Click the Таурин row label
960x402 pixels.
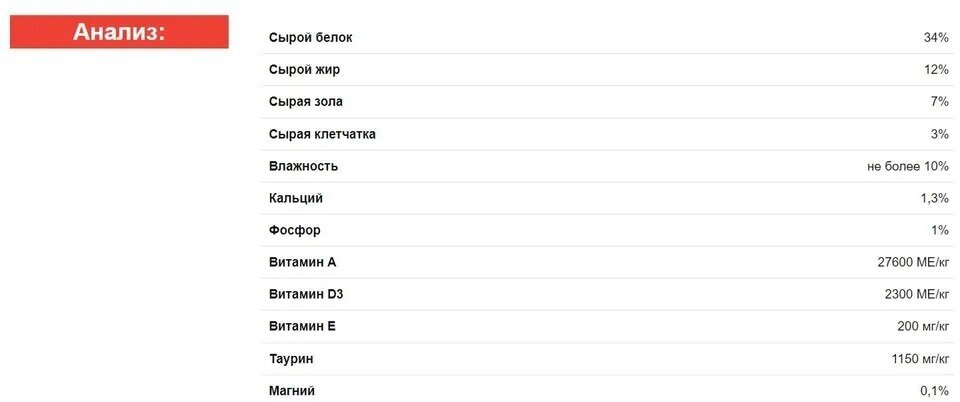pos(291,359)
